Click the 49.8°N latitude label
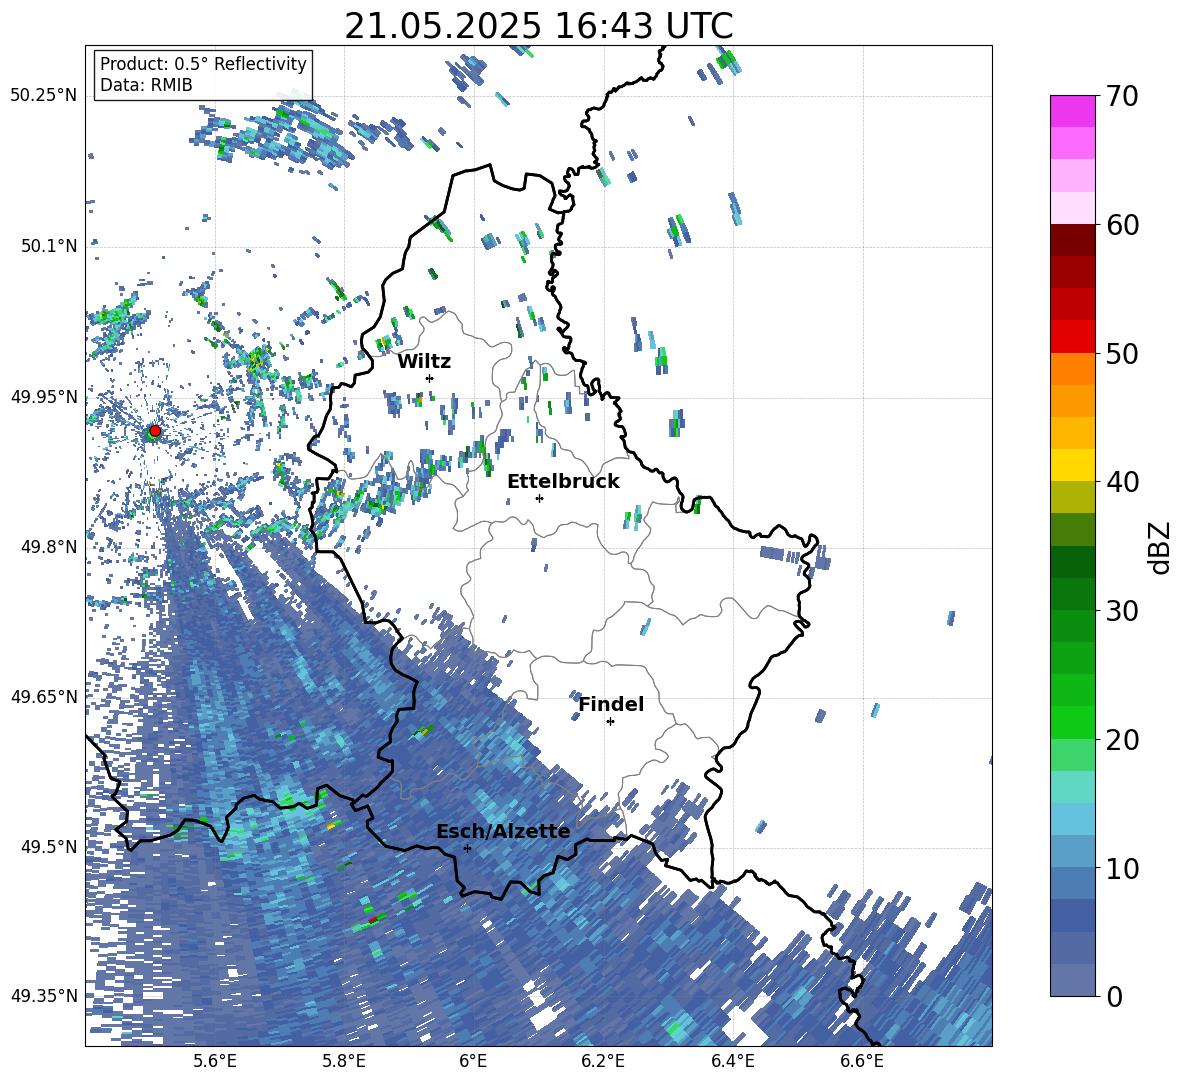1184x1081 pixels. (x=50, y=547)
